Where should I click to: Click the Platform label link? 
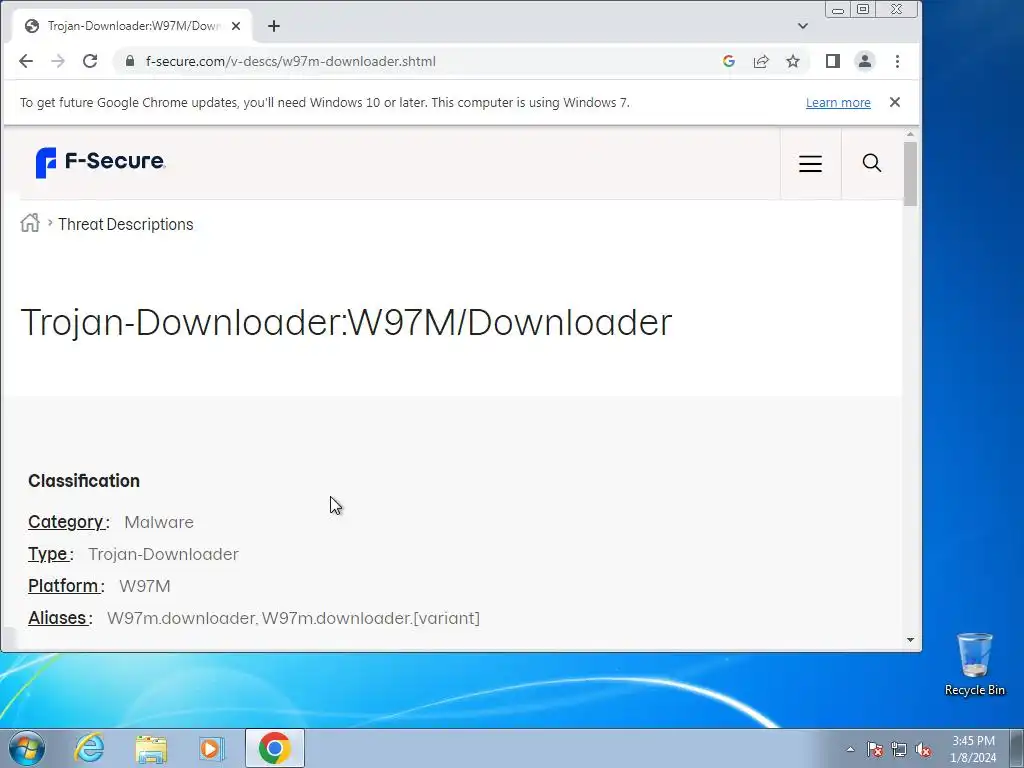point(63,586)
